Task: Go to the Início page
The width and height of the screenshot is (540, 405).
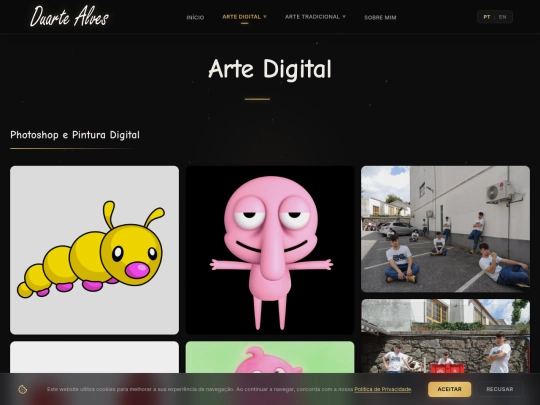Action: 195,17
